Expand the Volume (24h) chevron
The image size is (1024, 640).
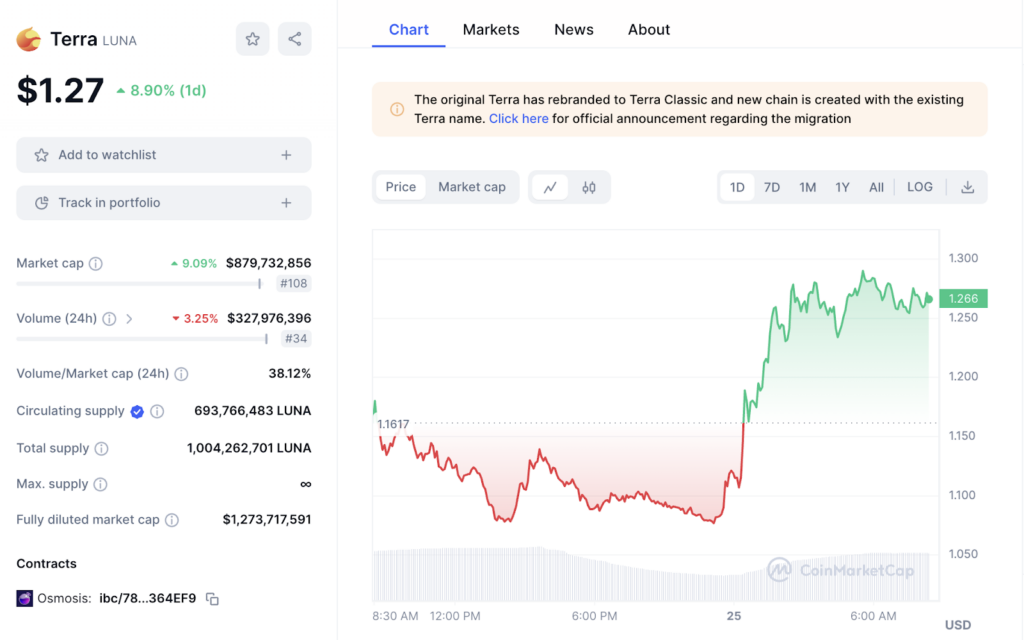(130, 319)
